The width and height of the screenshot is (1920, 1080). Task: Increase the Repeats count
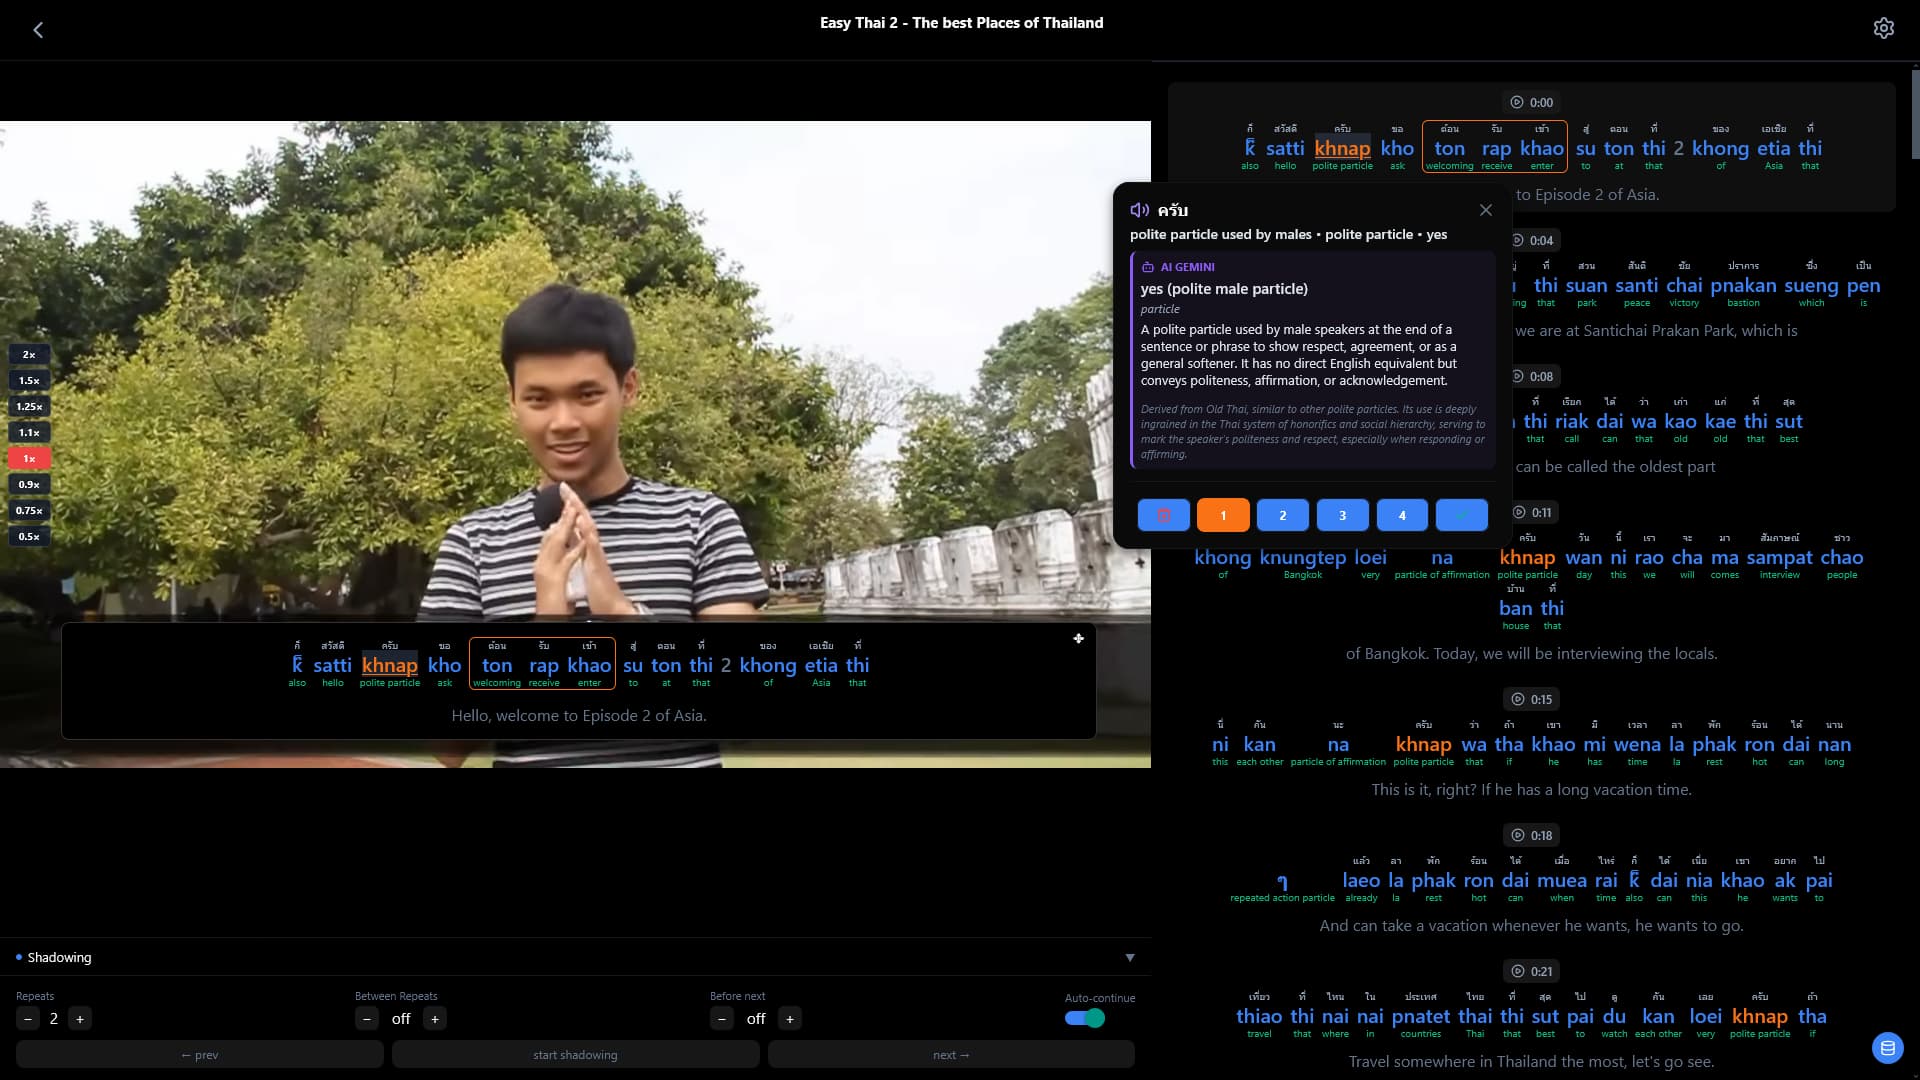click(80, 1019)
